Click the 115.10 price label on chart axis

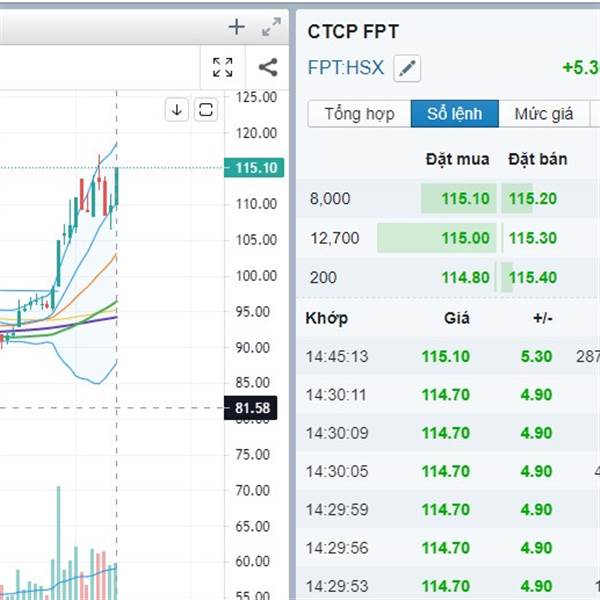(254, 168)
